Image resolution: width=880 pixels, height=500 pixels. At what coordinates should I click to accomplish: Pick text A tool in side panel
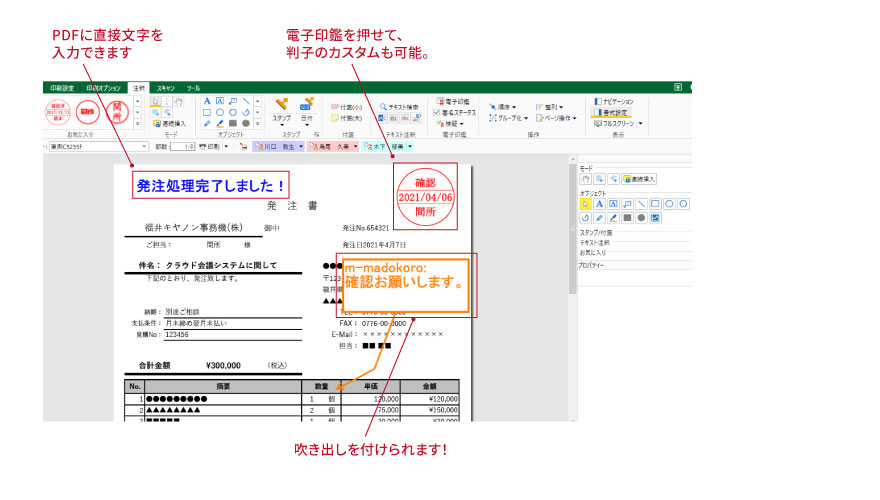point(599,204)
